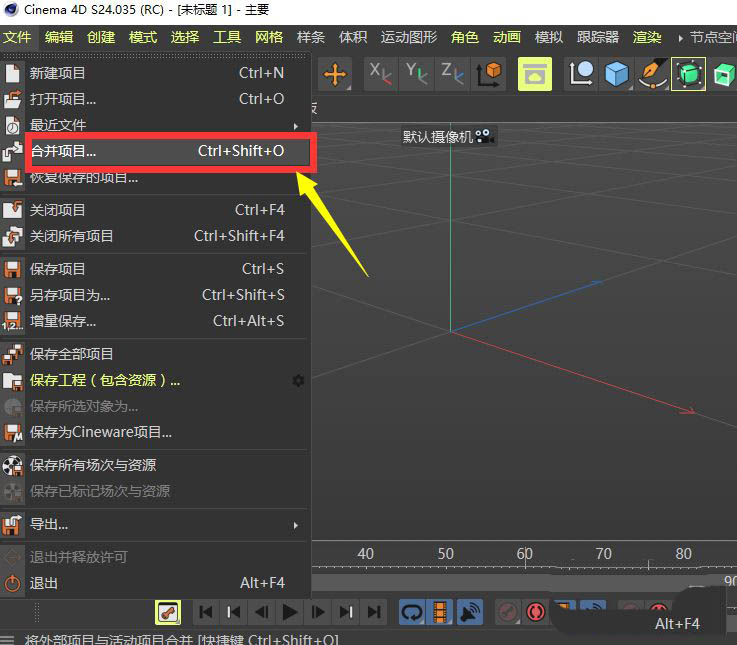The width and height of the screenshot is (737, 645).
Task: Add a blue cube primitive
Action: (617, 74)
